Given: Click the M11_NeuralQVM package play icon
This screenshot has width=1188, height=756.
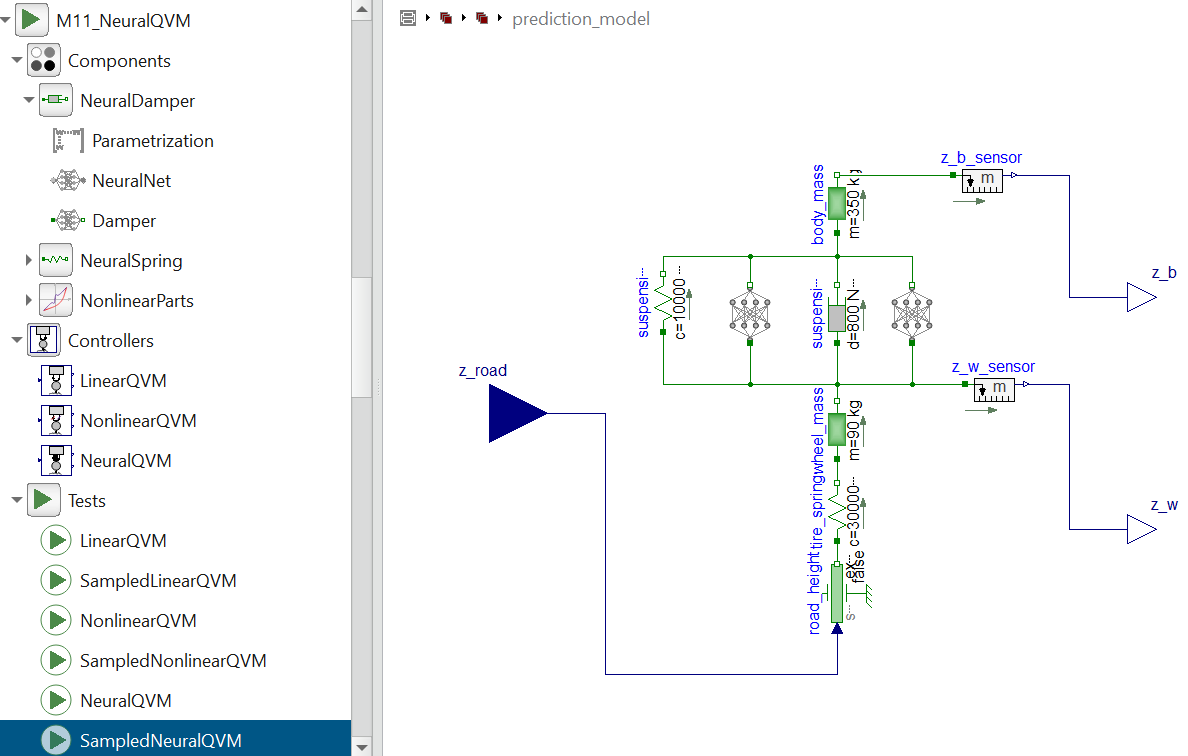Looking at the screenshot, I should [32, 20].
